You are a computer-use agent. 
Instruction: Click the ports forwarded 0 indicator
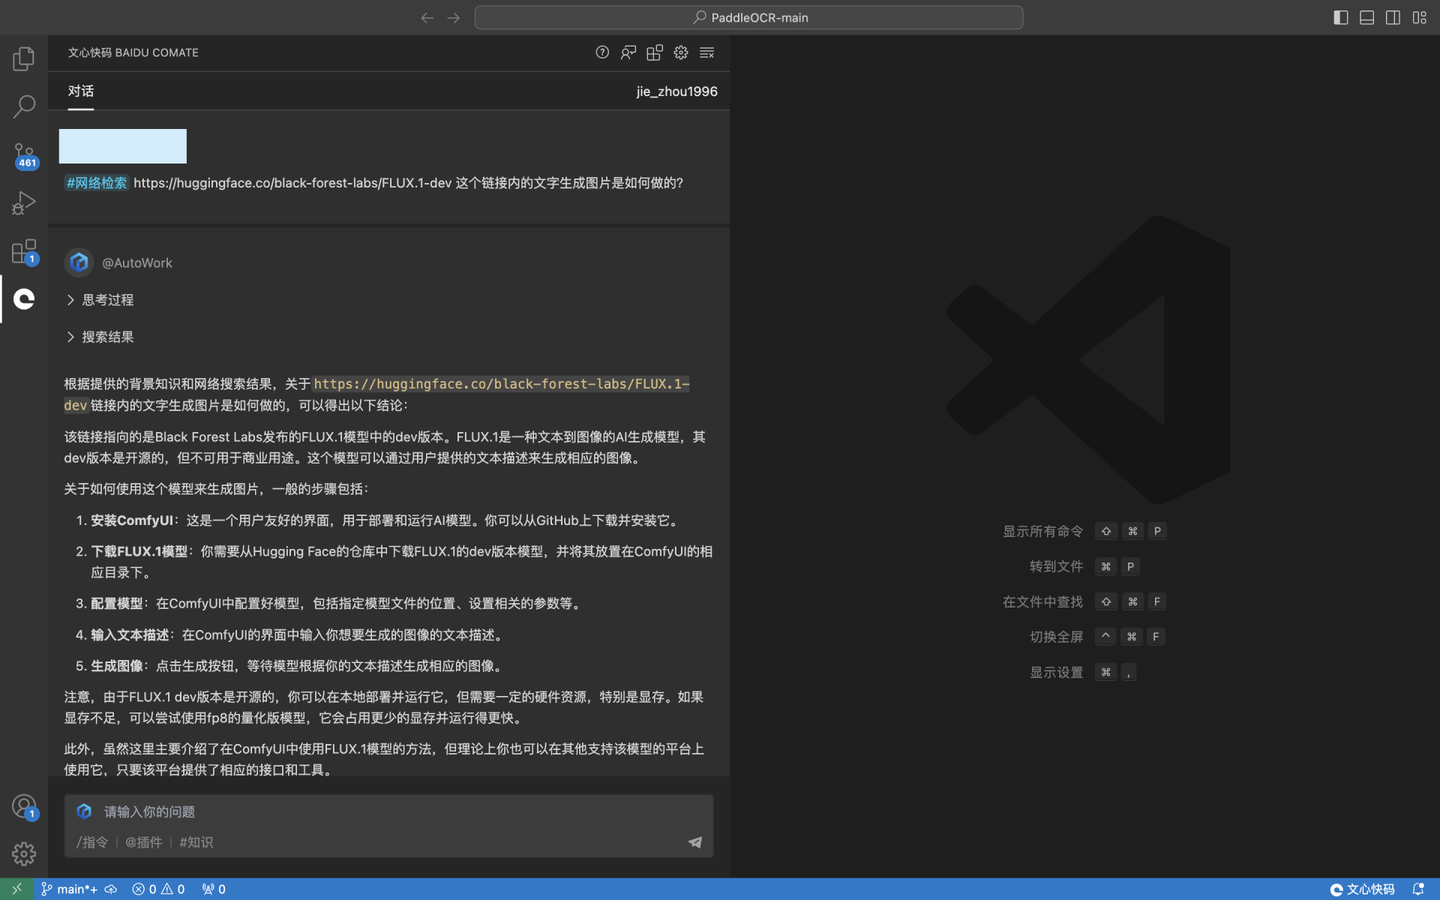[214, 889]
